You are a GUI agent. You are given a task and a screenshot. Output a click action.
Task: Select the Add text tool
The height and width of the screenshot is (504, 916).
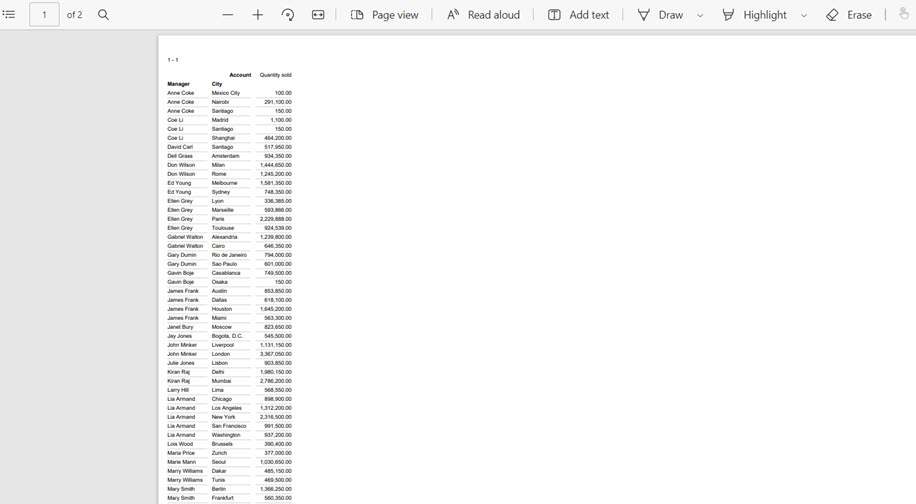coord(578,15)
